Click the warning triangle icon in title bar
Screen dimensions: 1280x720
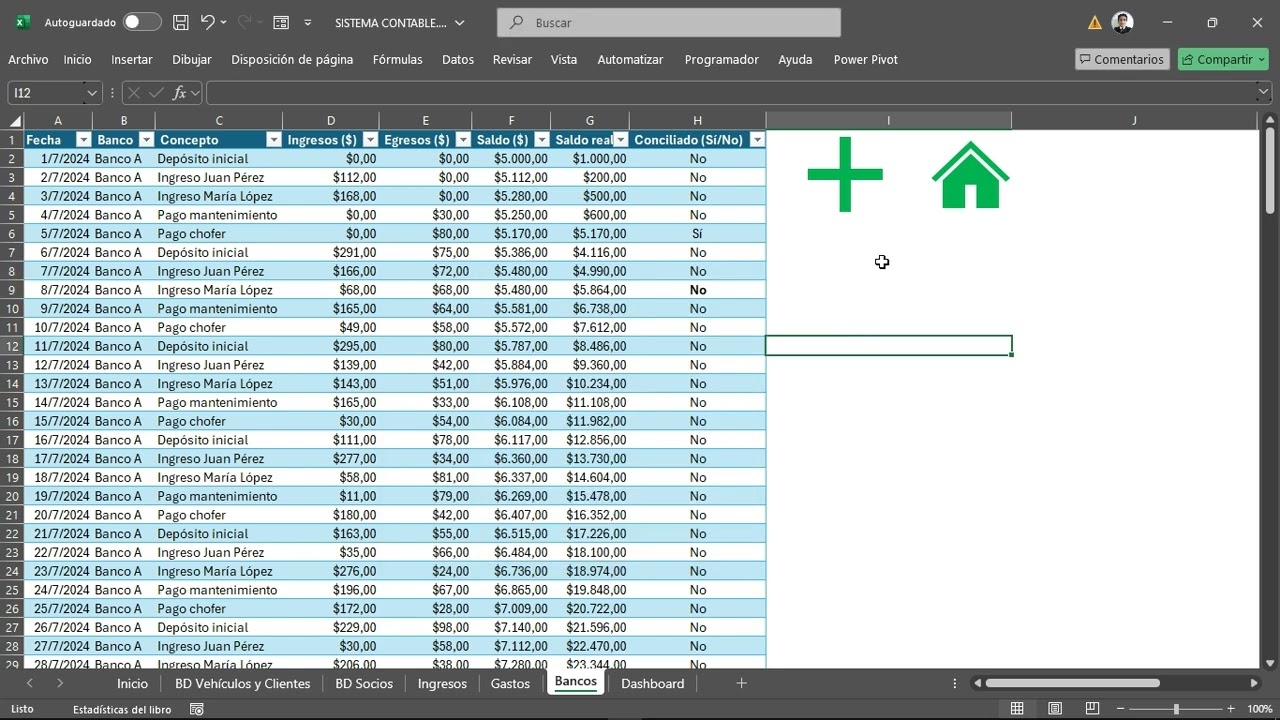point(1094,22)
